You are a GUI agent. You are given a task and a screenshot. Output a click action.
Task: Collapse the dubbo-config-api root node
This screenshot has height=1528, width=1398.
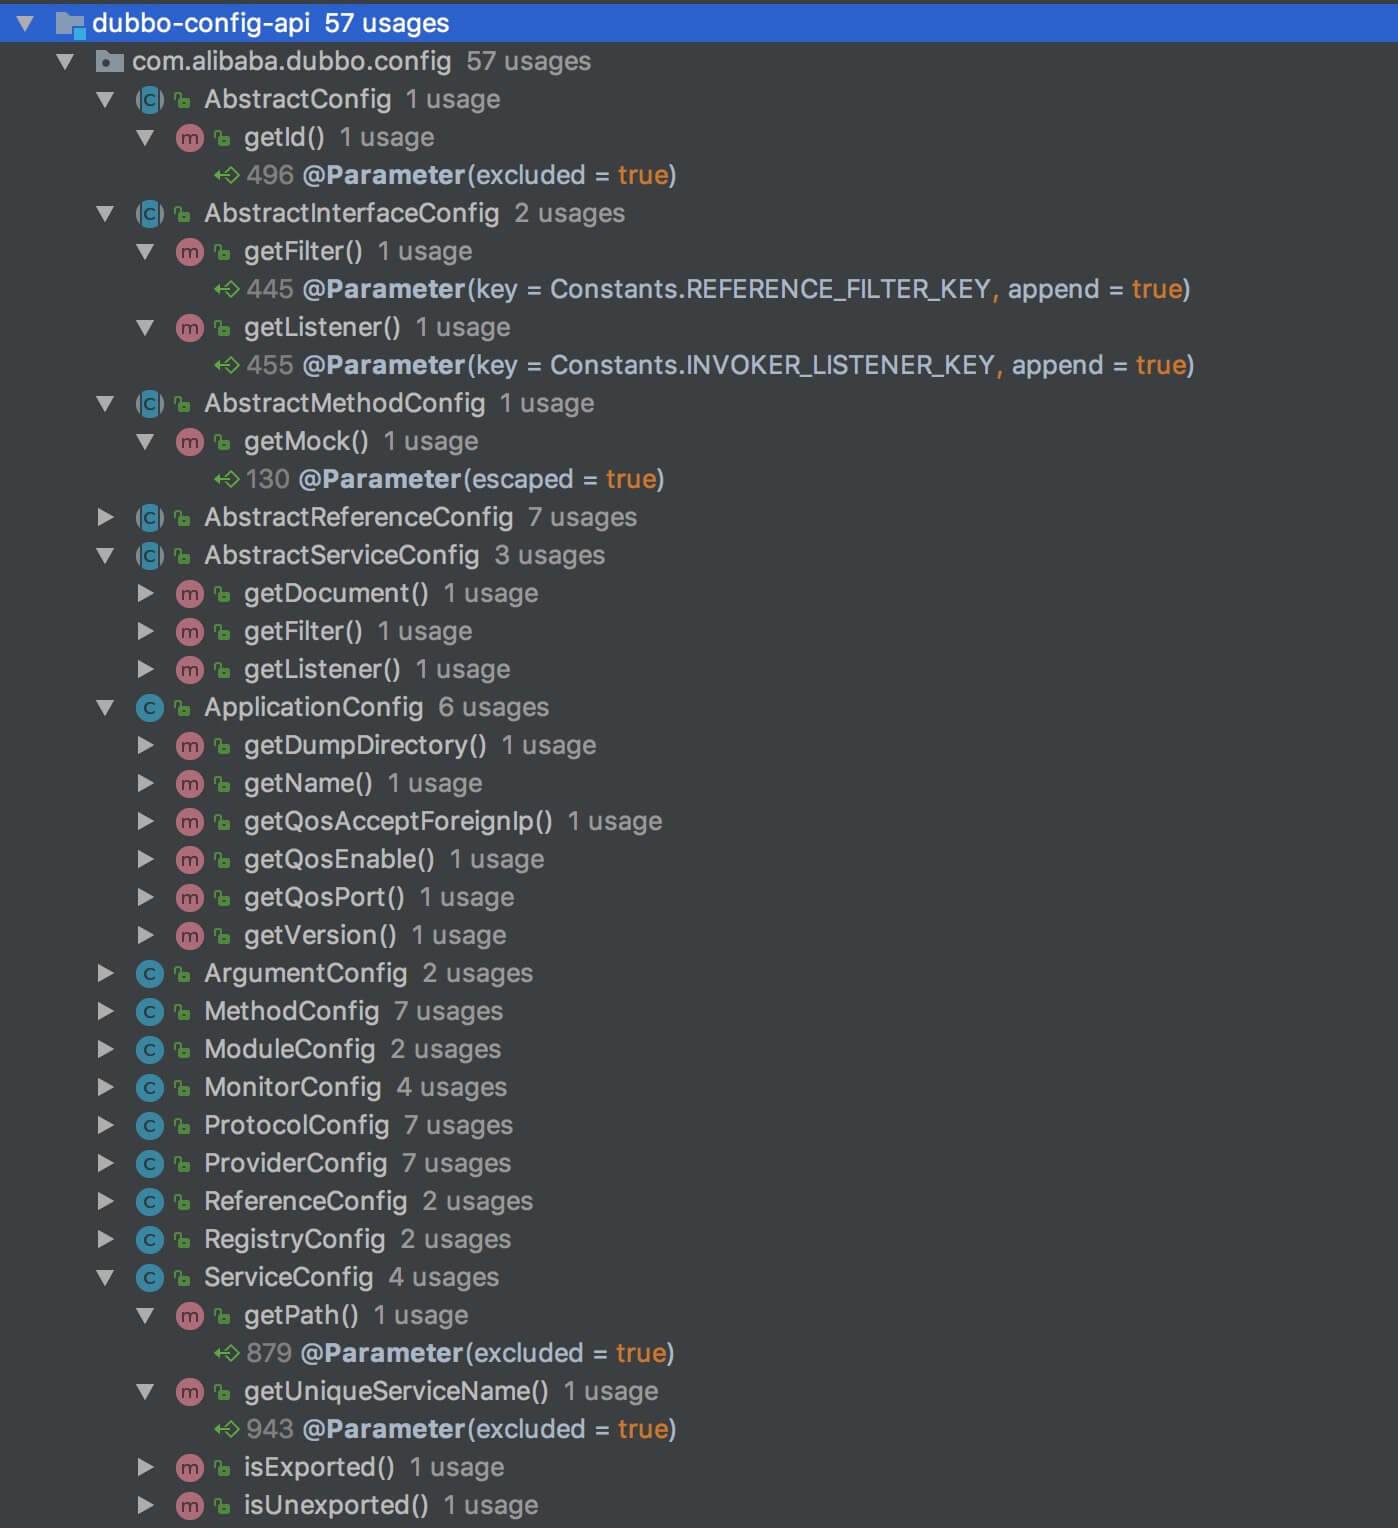(x=25, y=23)
